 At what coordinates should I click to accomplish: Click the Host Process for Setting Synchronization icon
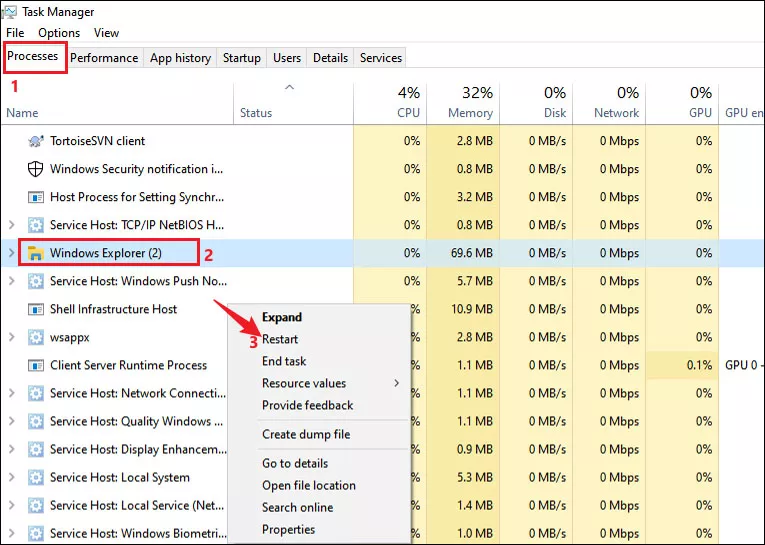[x=36, y=197]
